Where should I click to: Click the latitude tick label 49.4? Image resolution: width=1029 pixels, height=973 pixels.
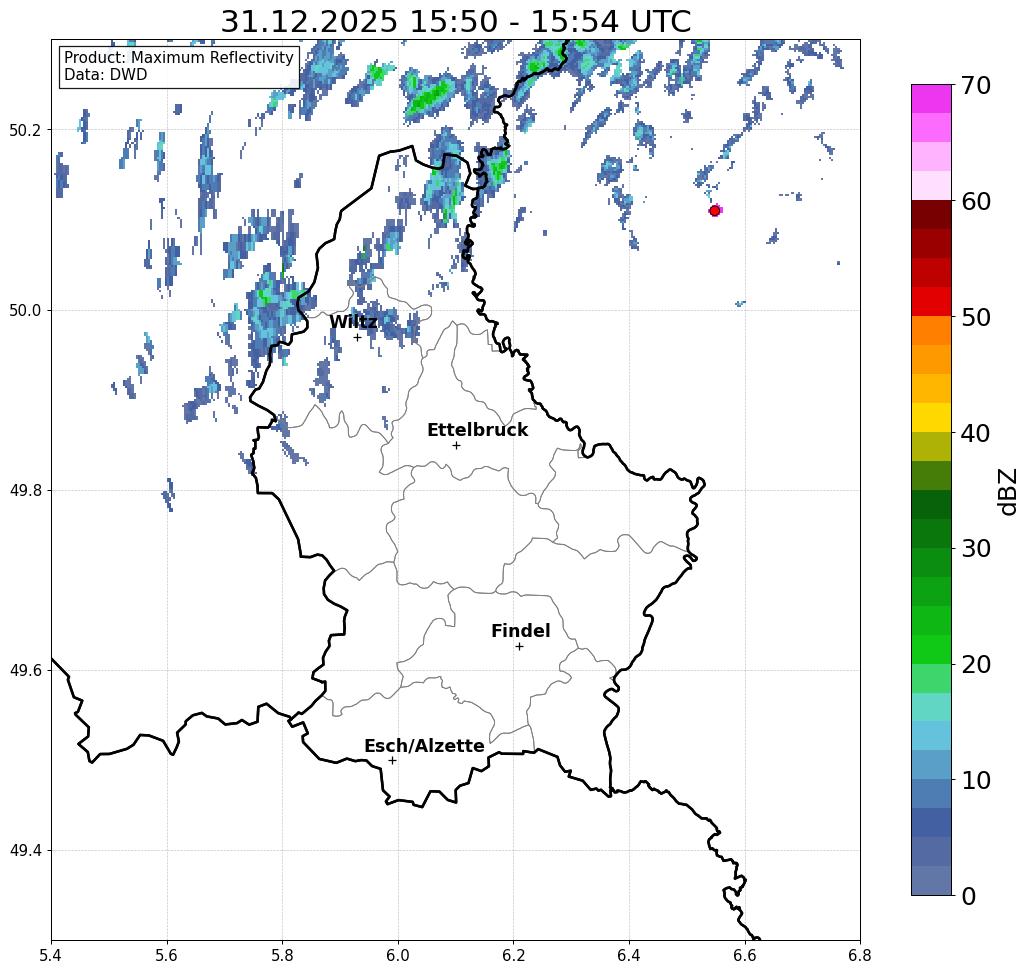point(25,850)
